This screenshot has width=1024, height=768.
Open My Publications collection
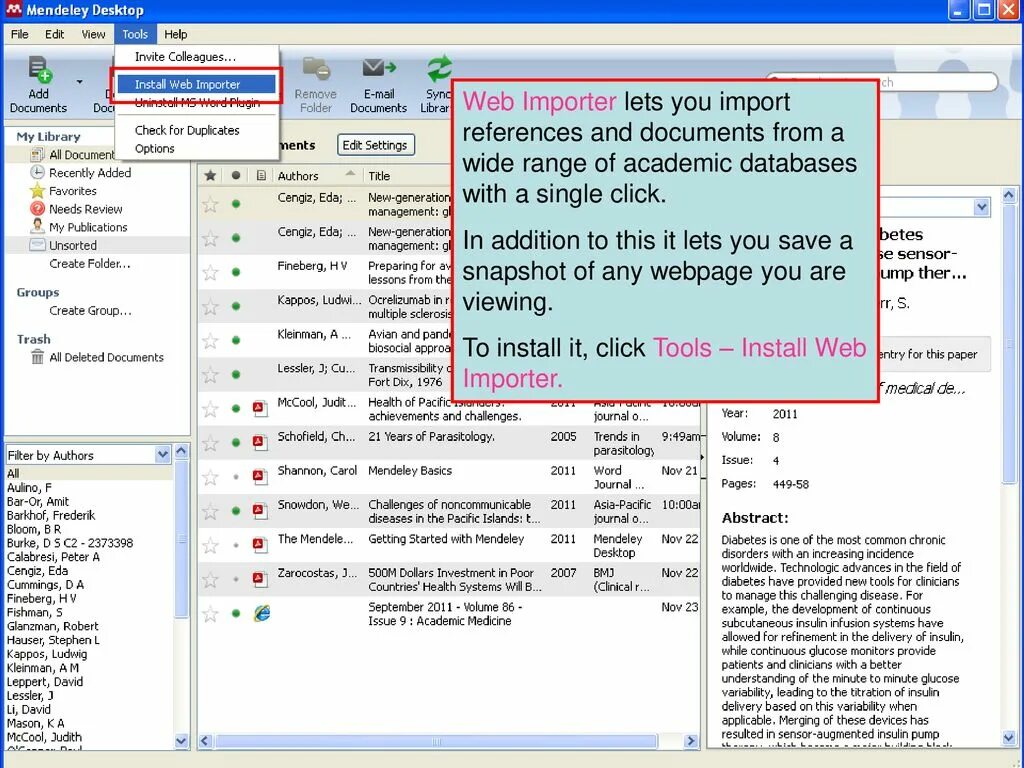[88, 227]
